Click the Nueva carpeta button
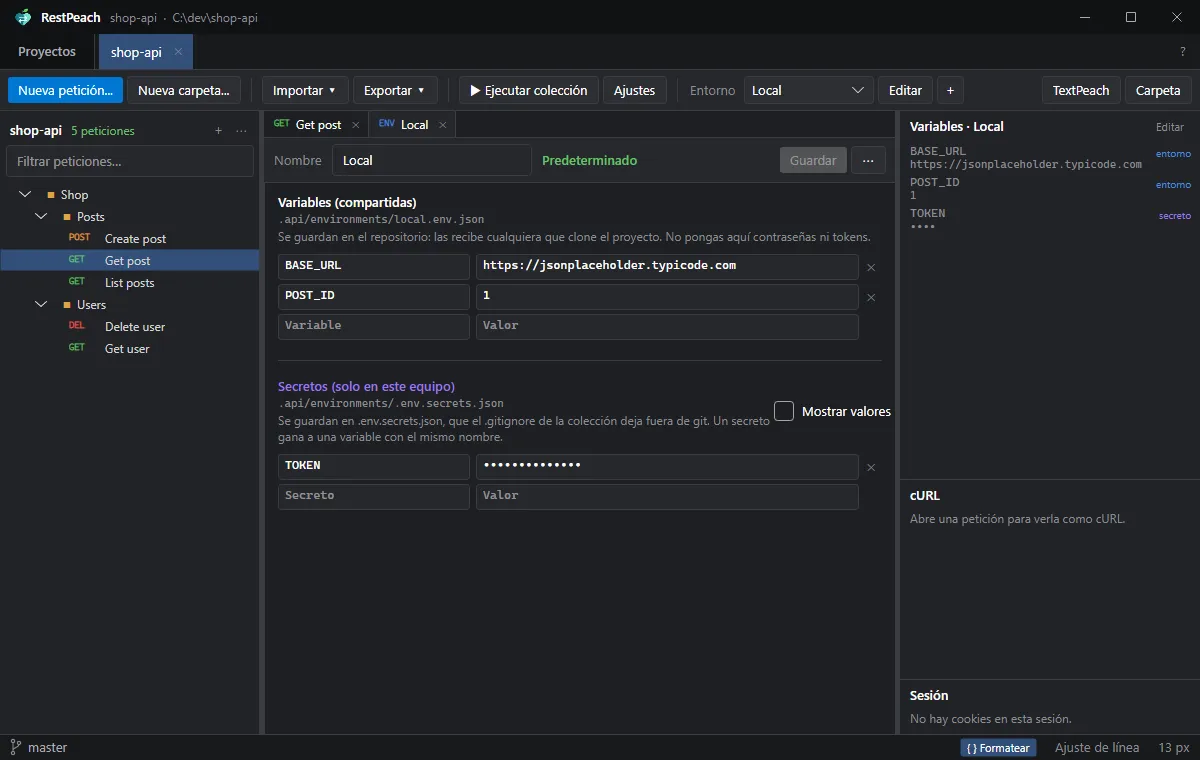This screenshot has width=1200, height=760. (x=184, y=90)
